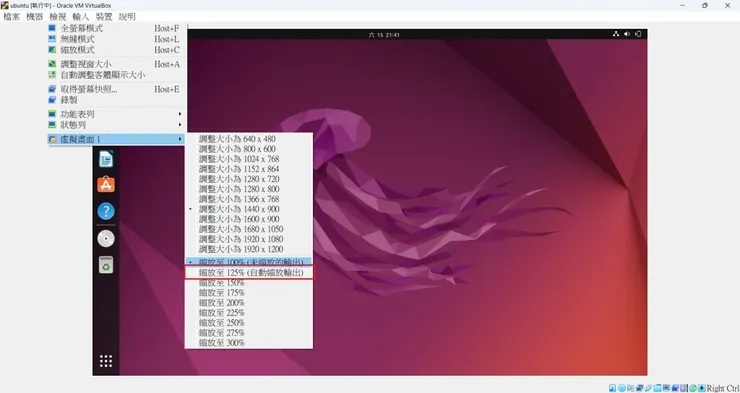This screenshot has width=740, height=393.
Task: Expand the 虛擬畫面 1 submenu
Action: pyautogui.click(x=117, y=139)
